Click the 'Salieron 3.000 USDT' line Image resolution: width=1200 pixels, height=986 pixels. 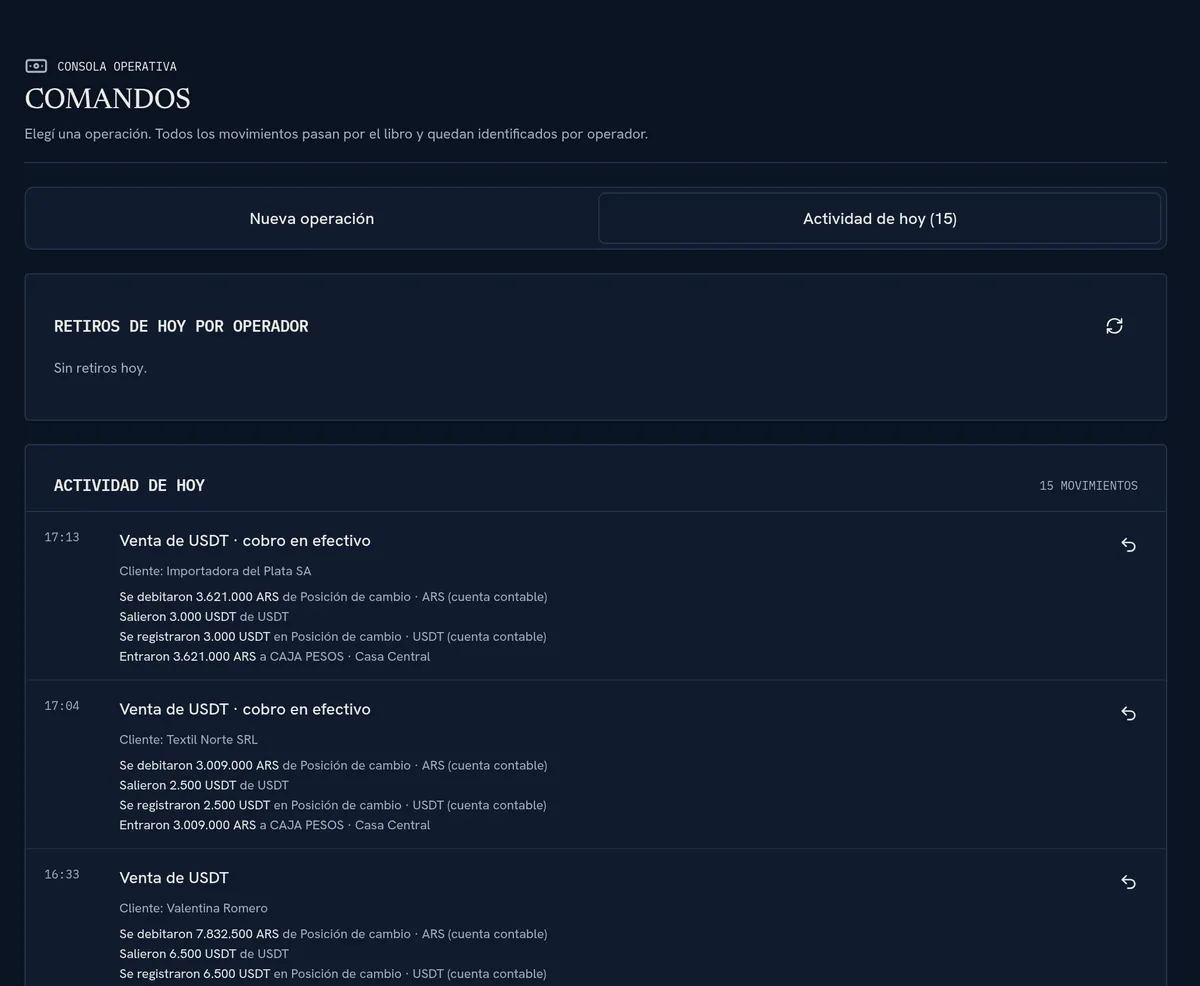pyautogui.click(x=204, y=617)
